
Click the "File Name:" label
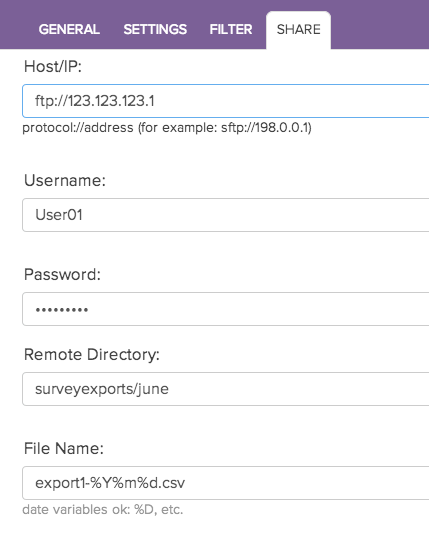click(x=64, y=449)
